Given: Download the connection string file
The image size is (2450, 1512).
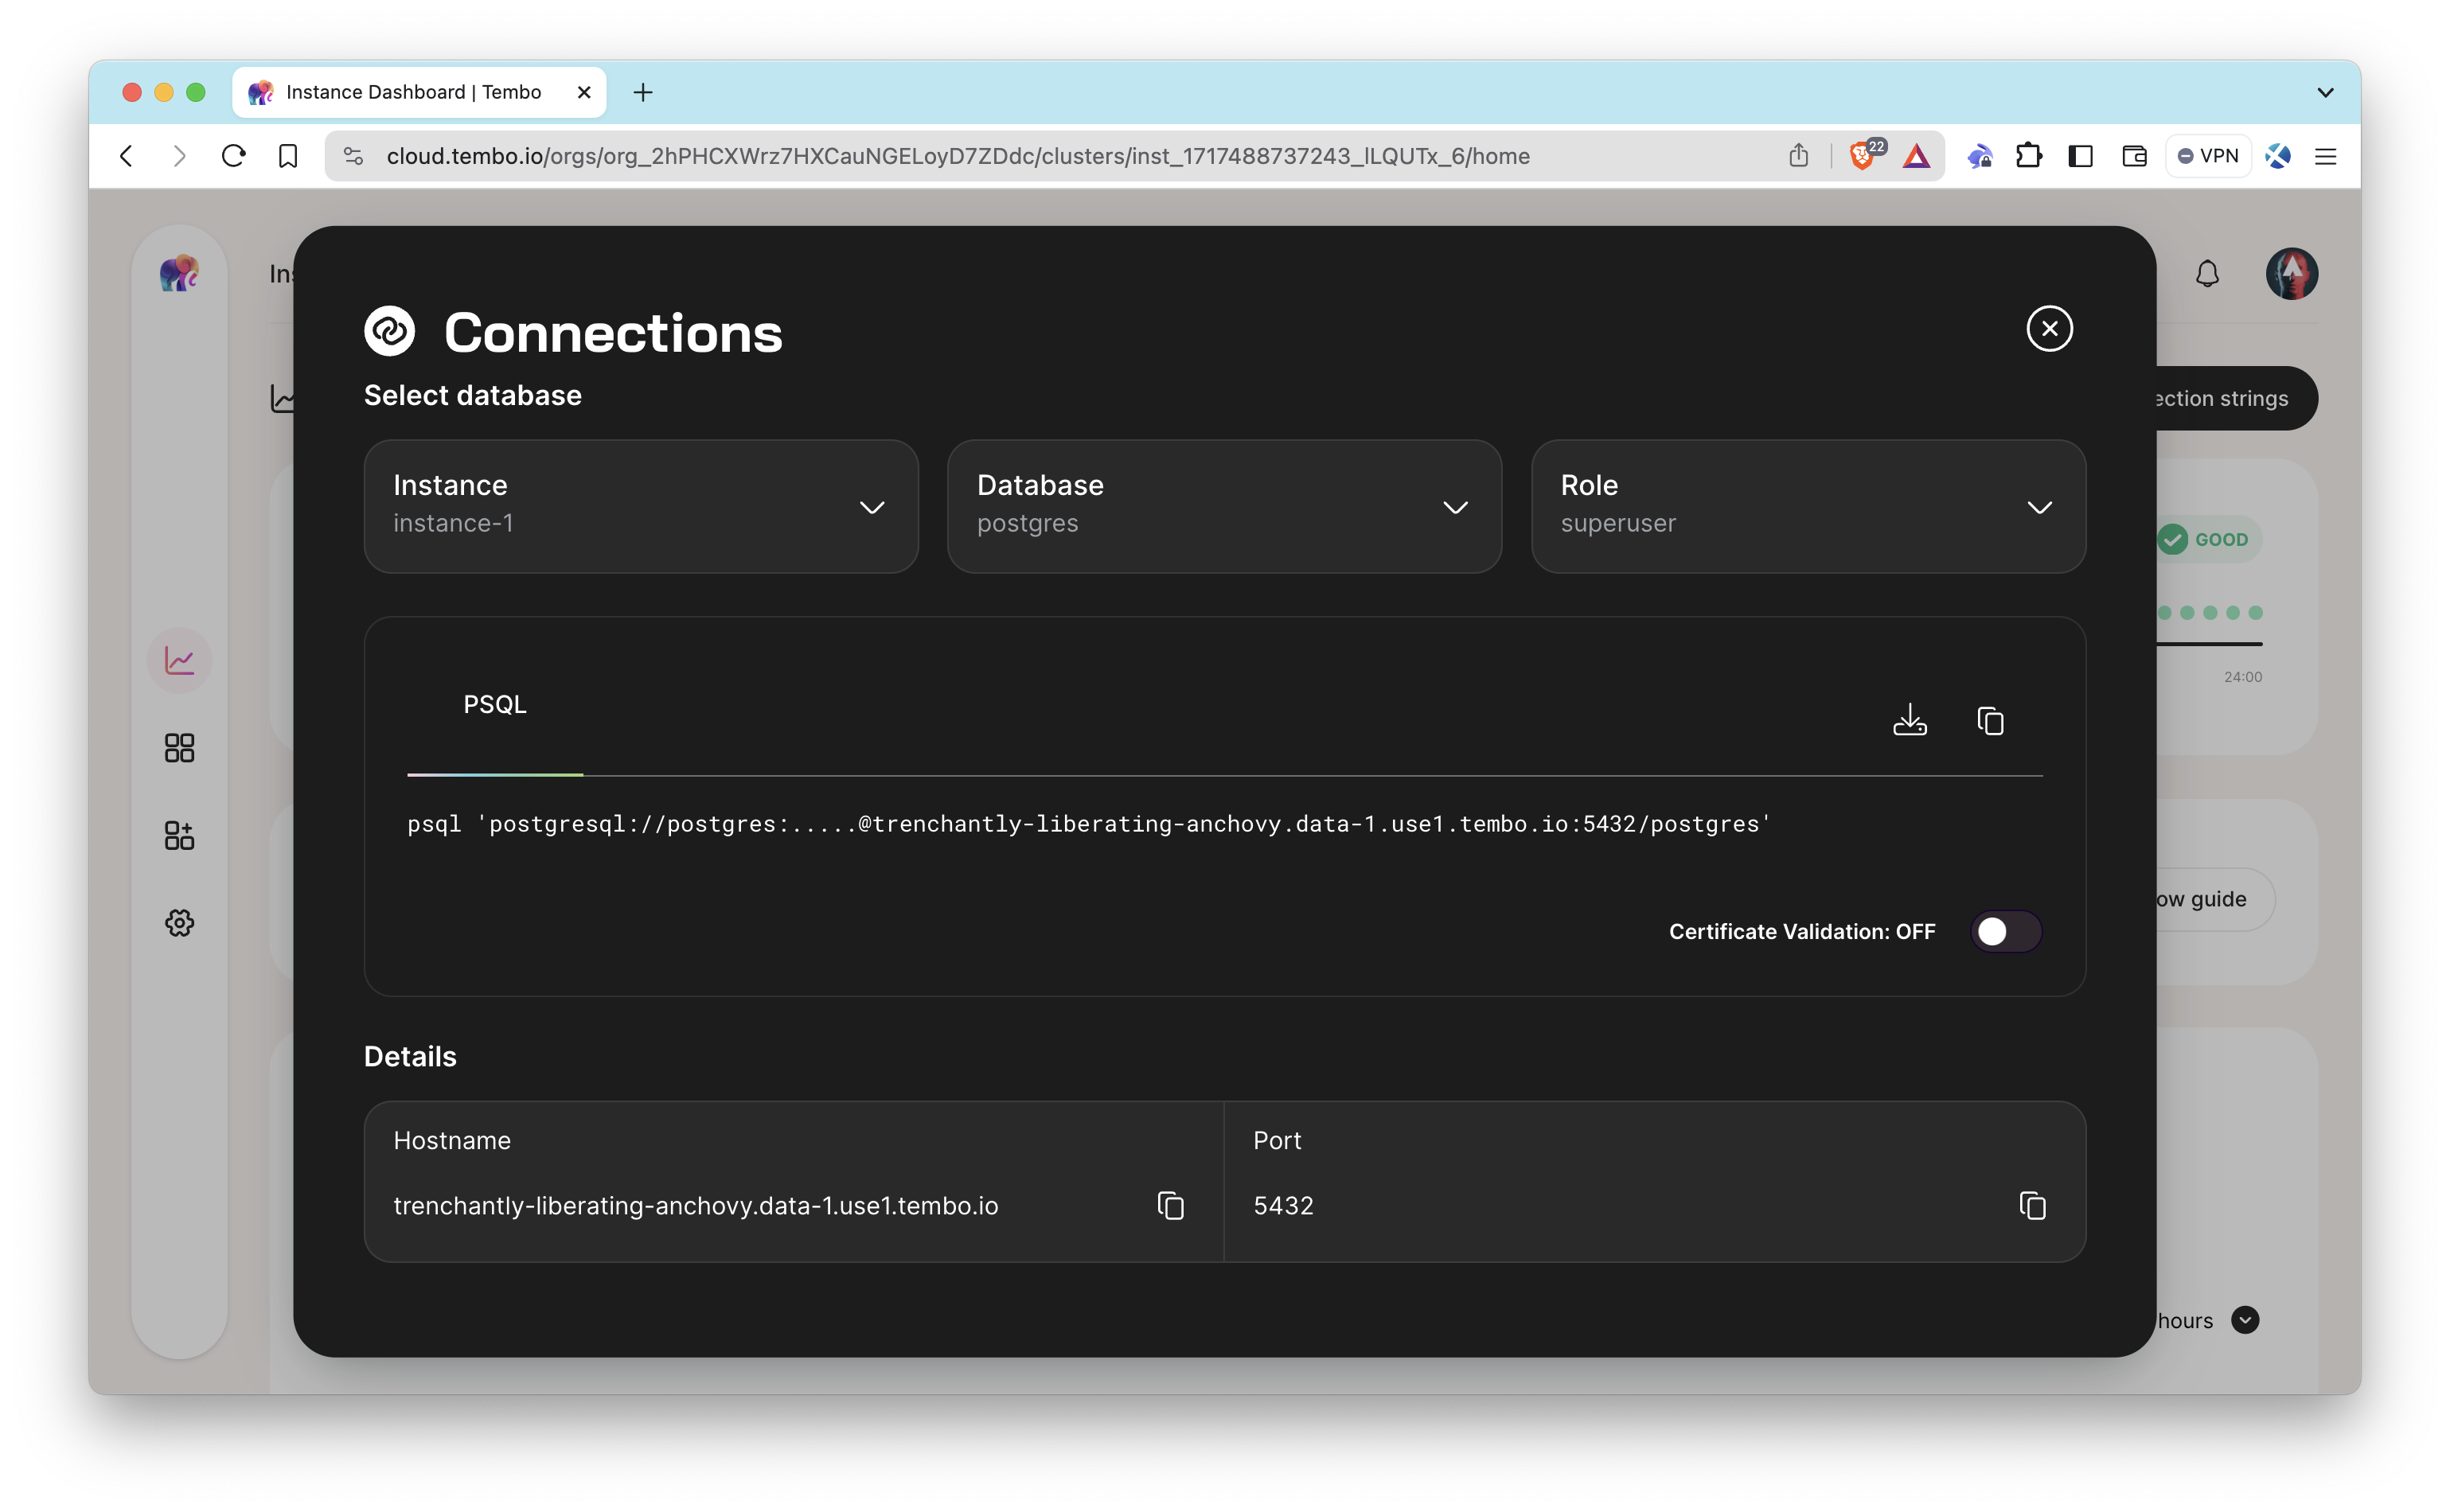Looking at the screenshot, I should coord(1909,720).
